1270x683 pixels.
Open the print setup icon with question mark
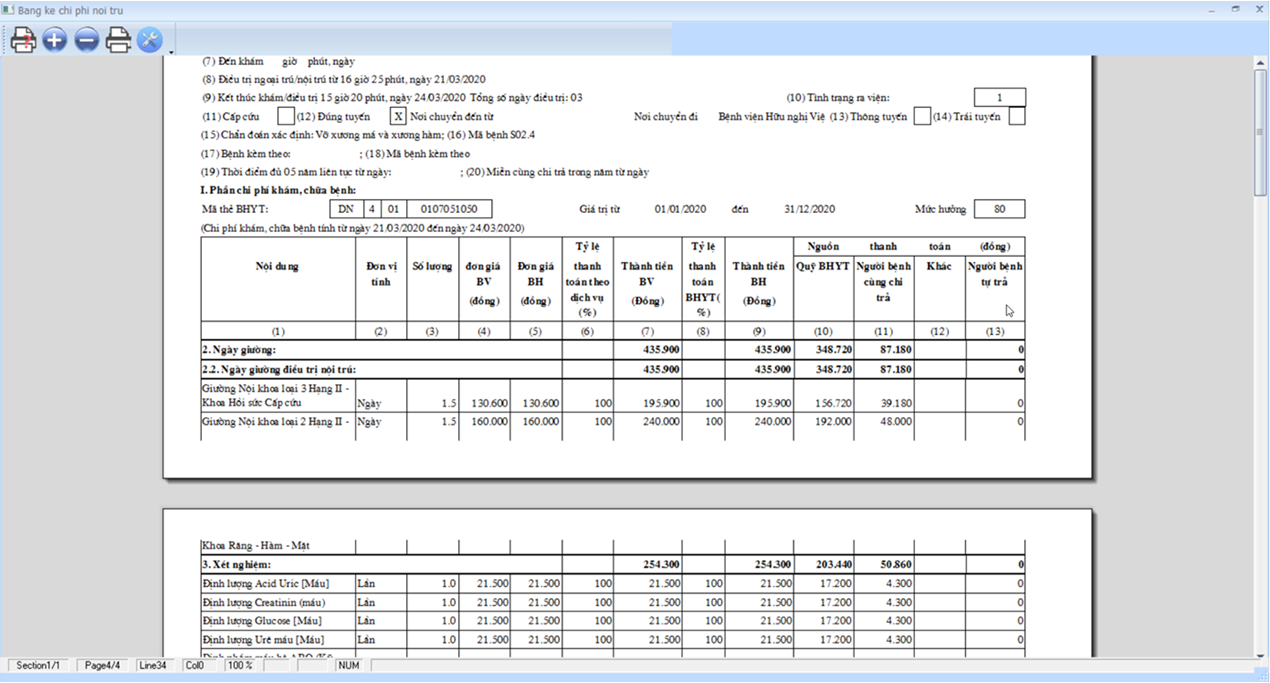tap(23, 40)
